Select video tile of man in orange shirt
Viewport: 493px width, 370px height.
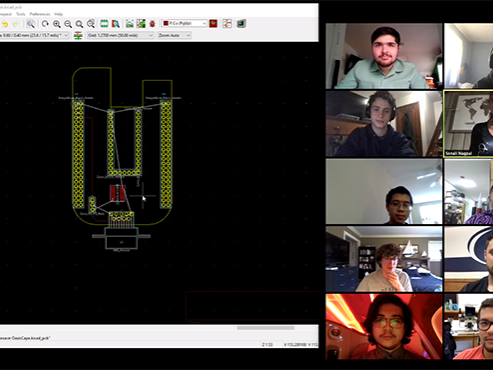[x=468, y=327]
